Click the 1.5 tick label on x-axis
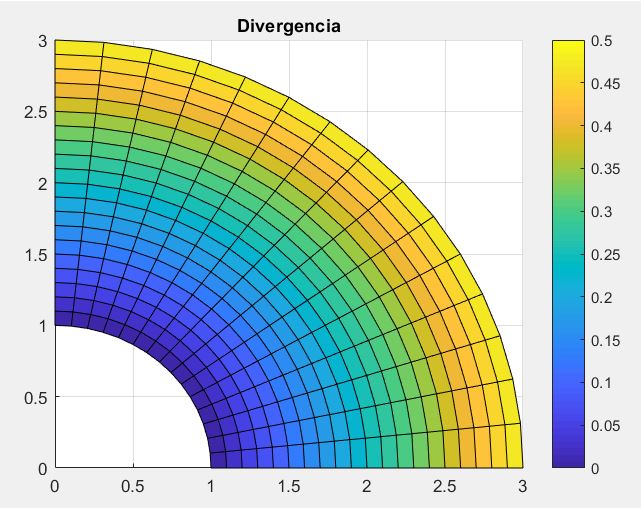 pos(288,485)
